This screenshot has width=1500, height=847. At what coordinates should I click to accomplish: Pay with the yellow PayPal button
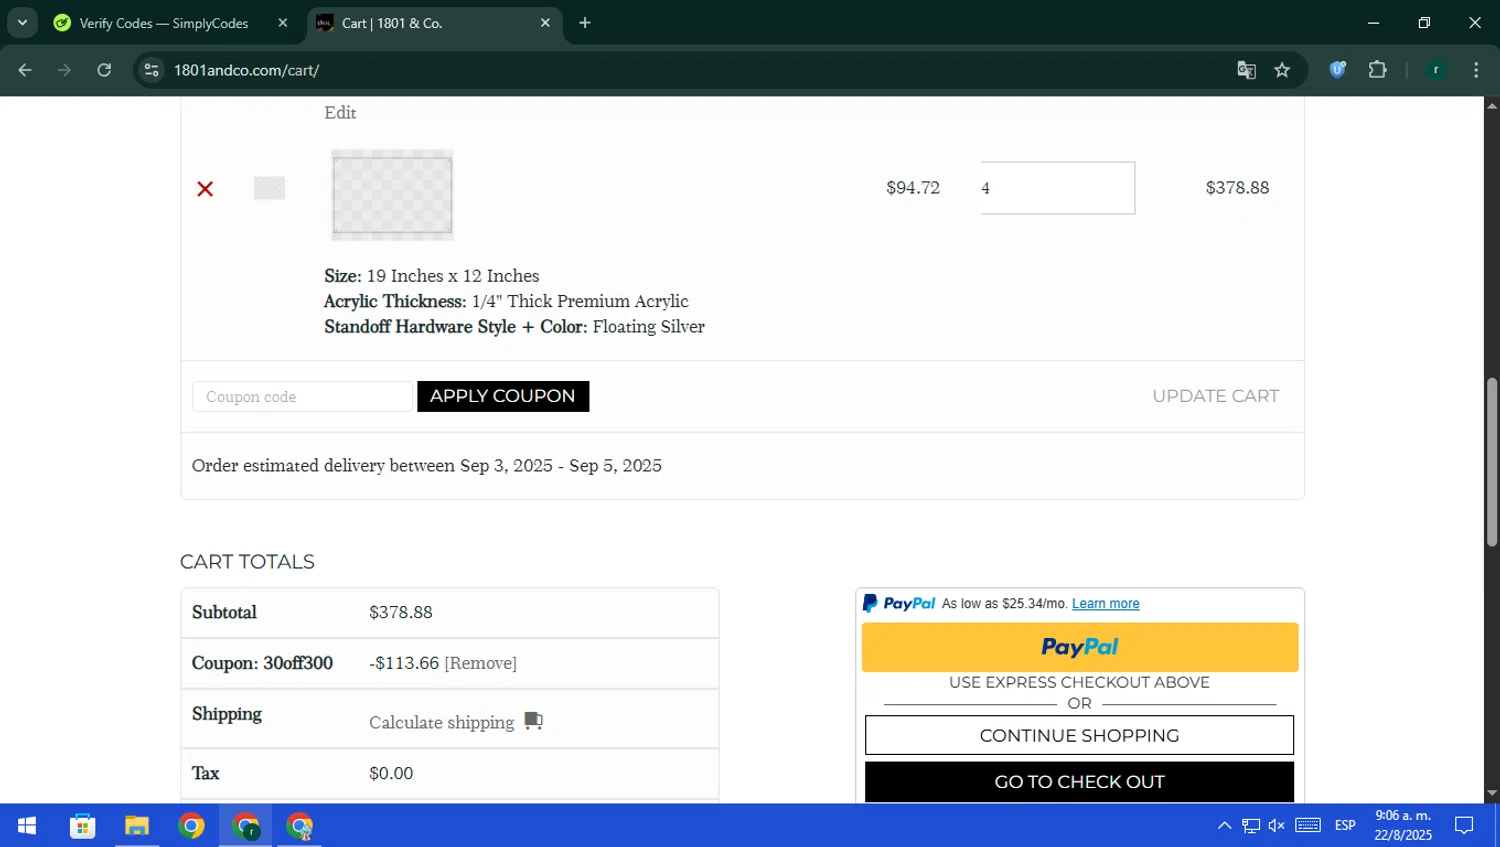click(1080, 647)
